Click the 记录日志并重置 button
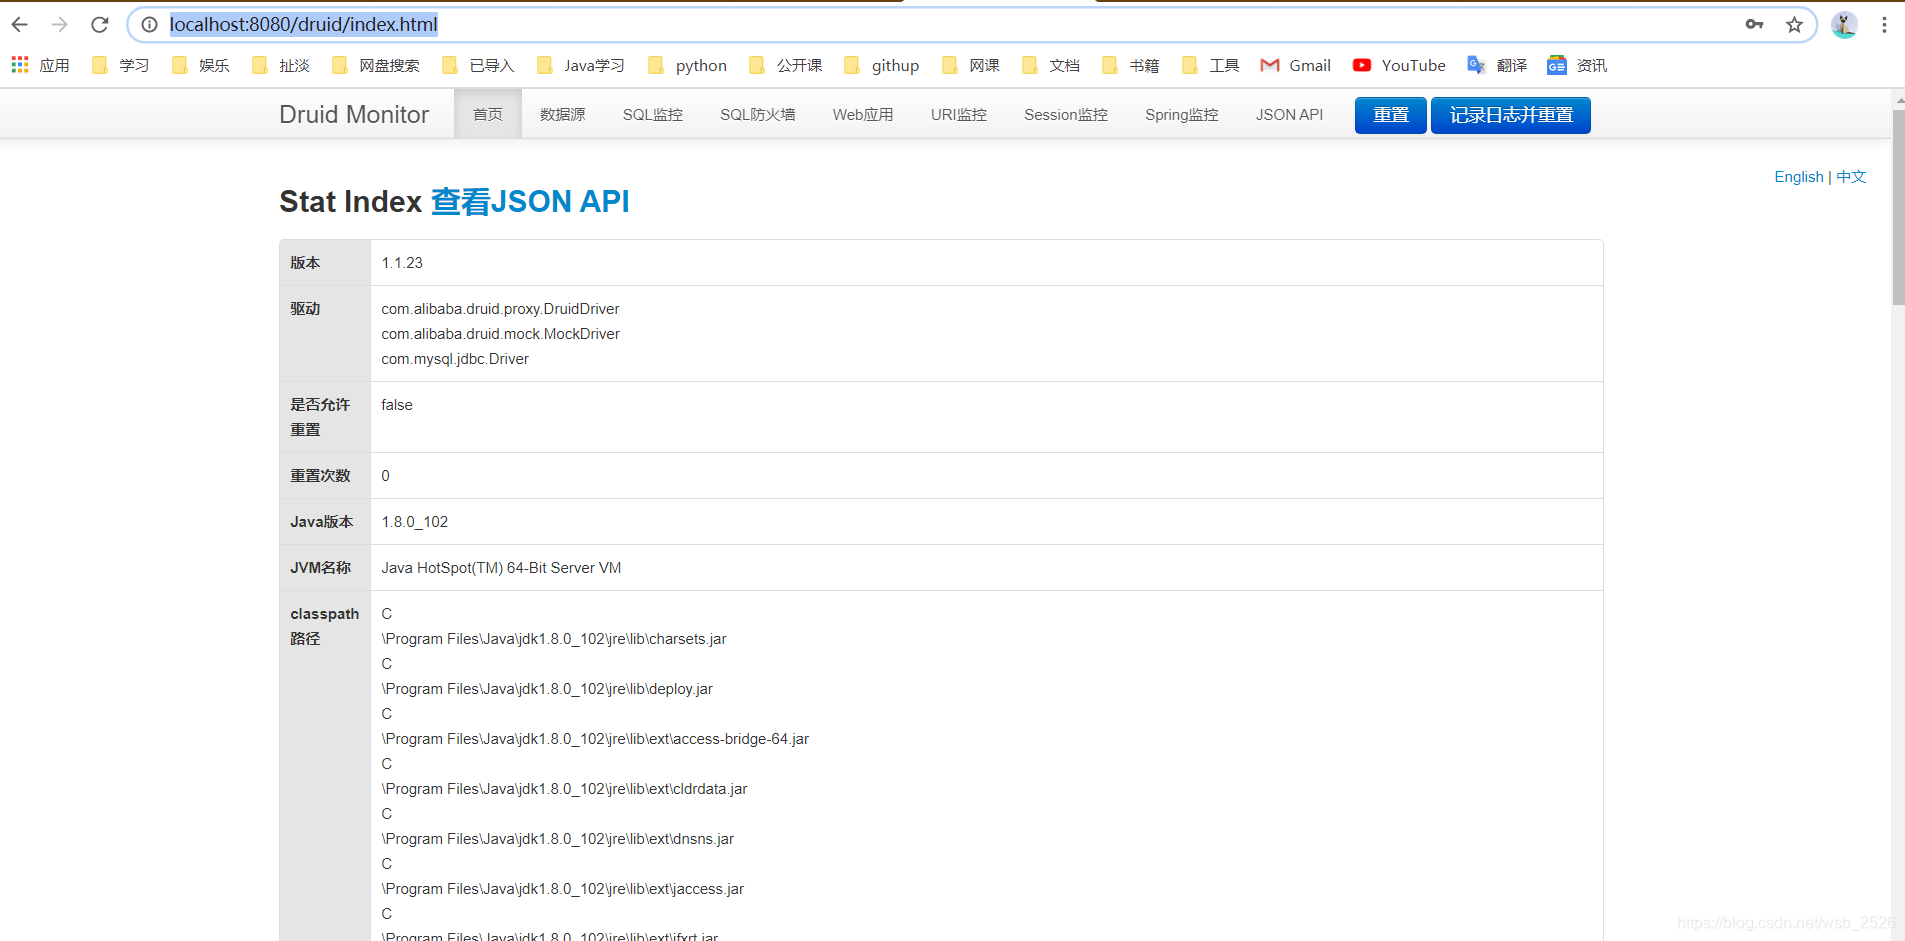1905x941 pixels. point(1511,115)
